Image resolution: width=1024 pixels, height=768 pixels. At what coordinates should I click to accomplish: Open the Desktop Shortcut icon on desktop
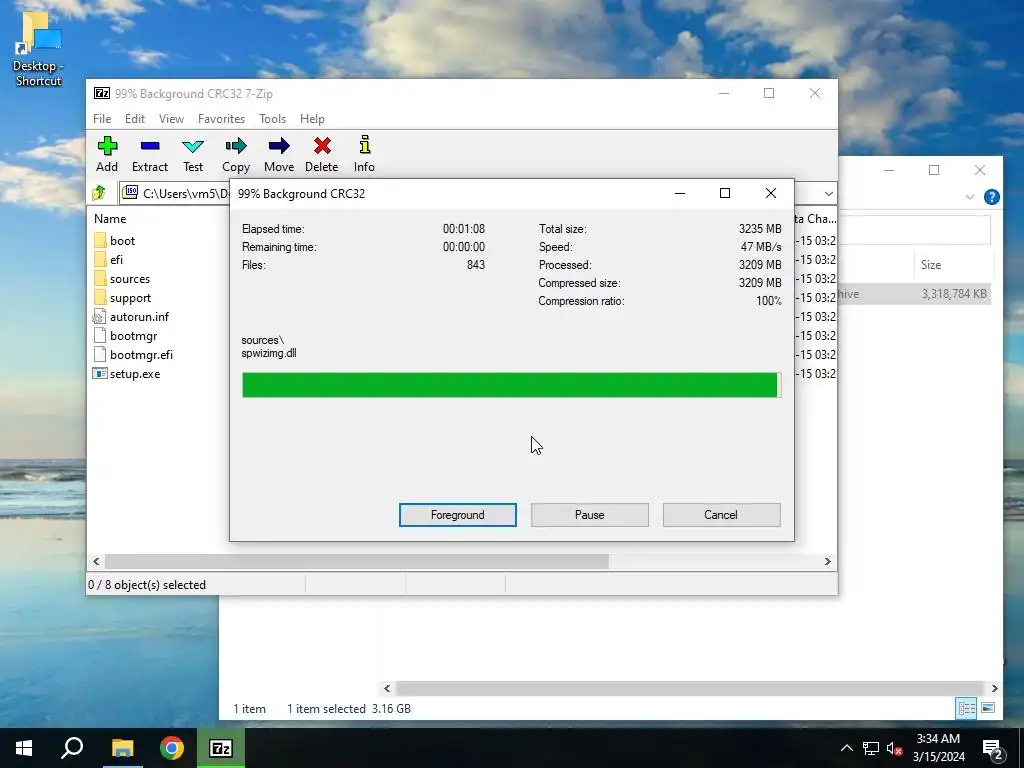pos(39,50)
